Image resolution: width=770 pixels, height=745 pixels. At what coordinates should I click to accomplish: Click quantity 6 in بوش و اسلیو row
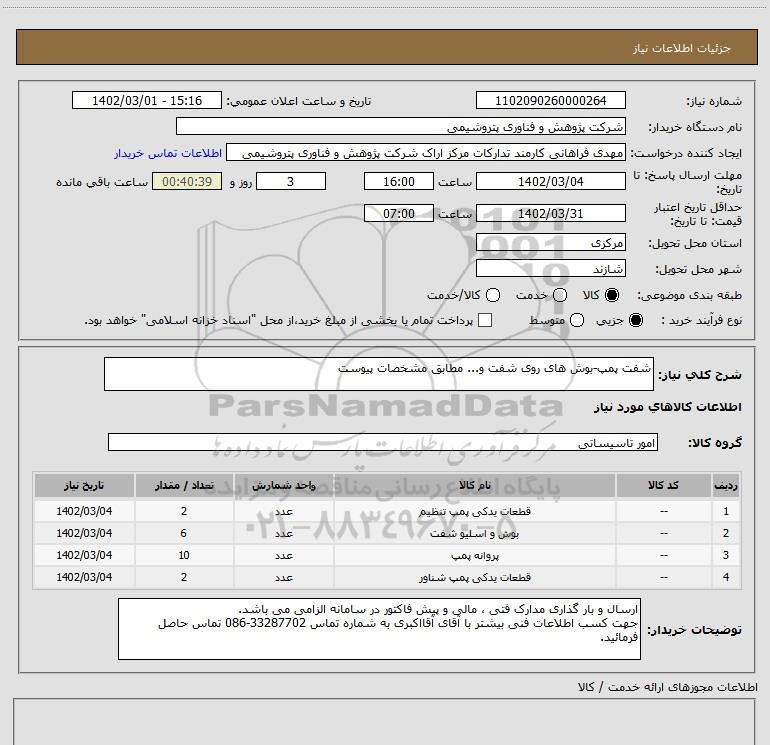[184, 533]
